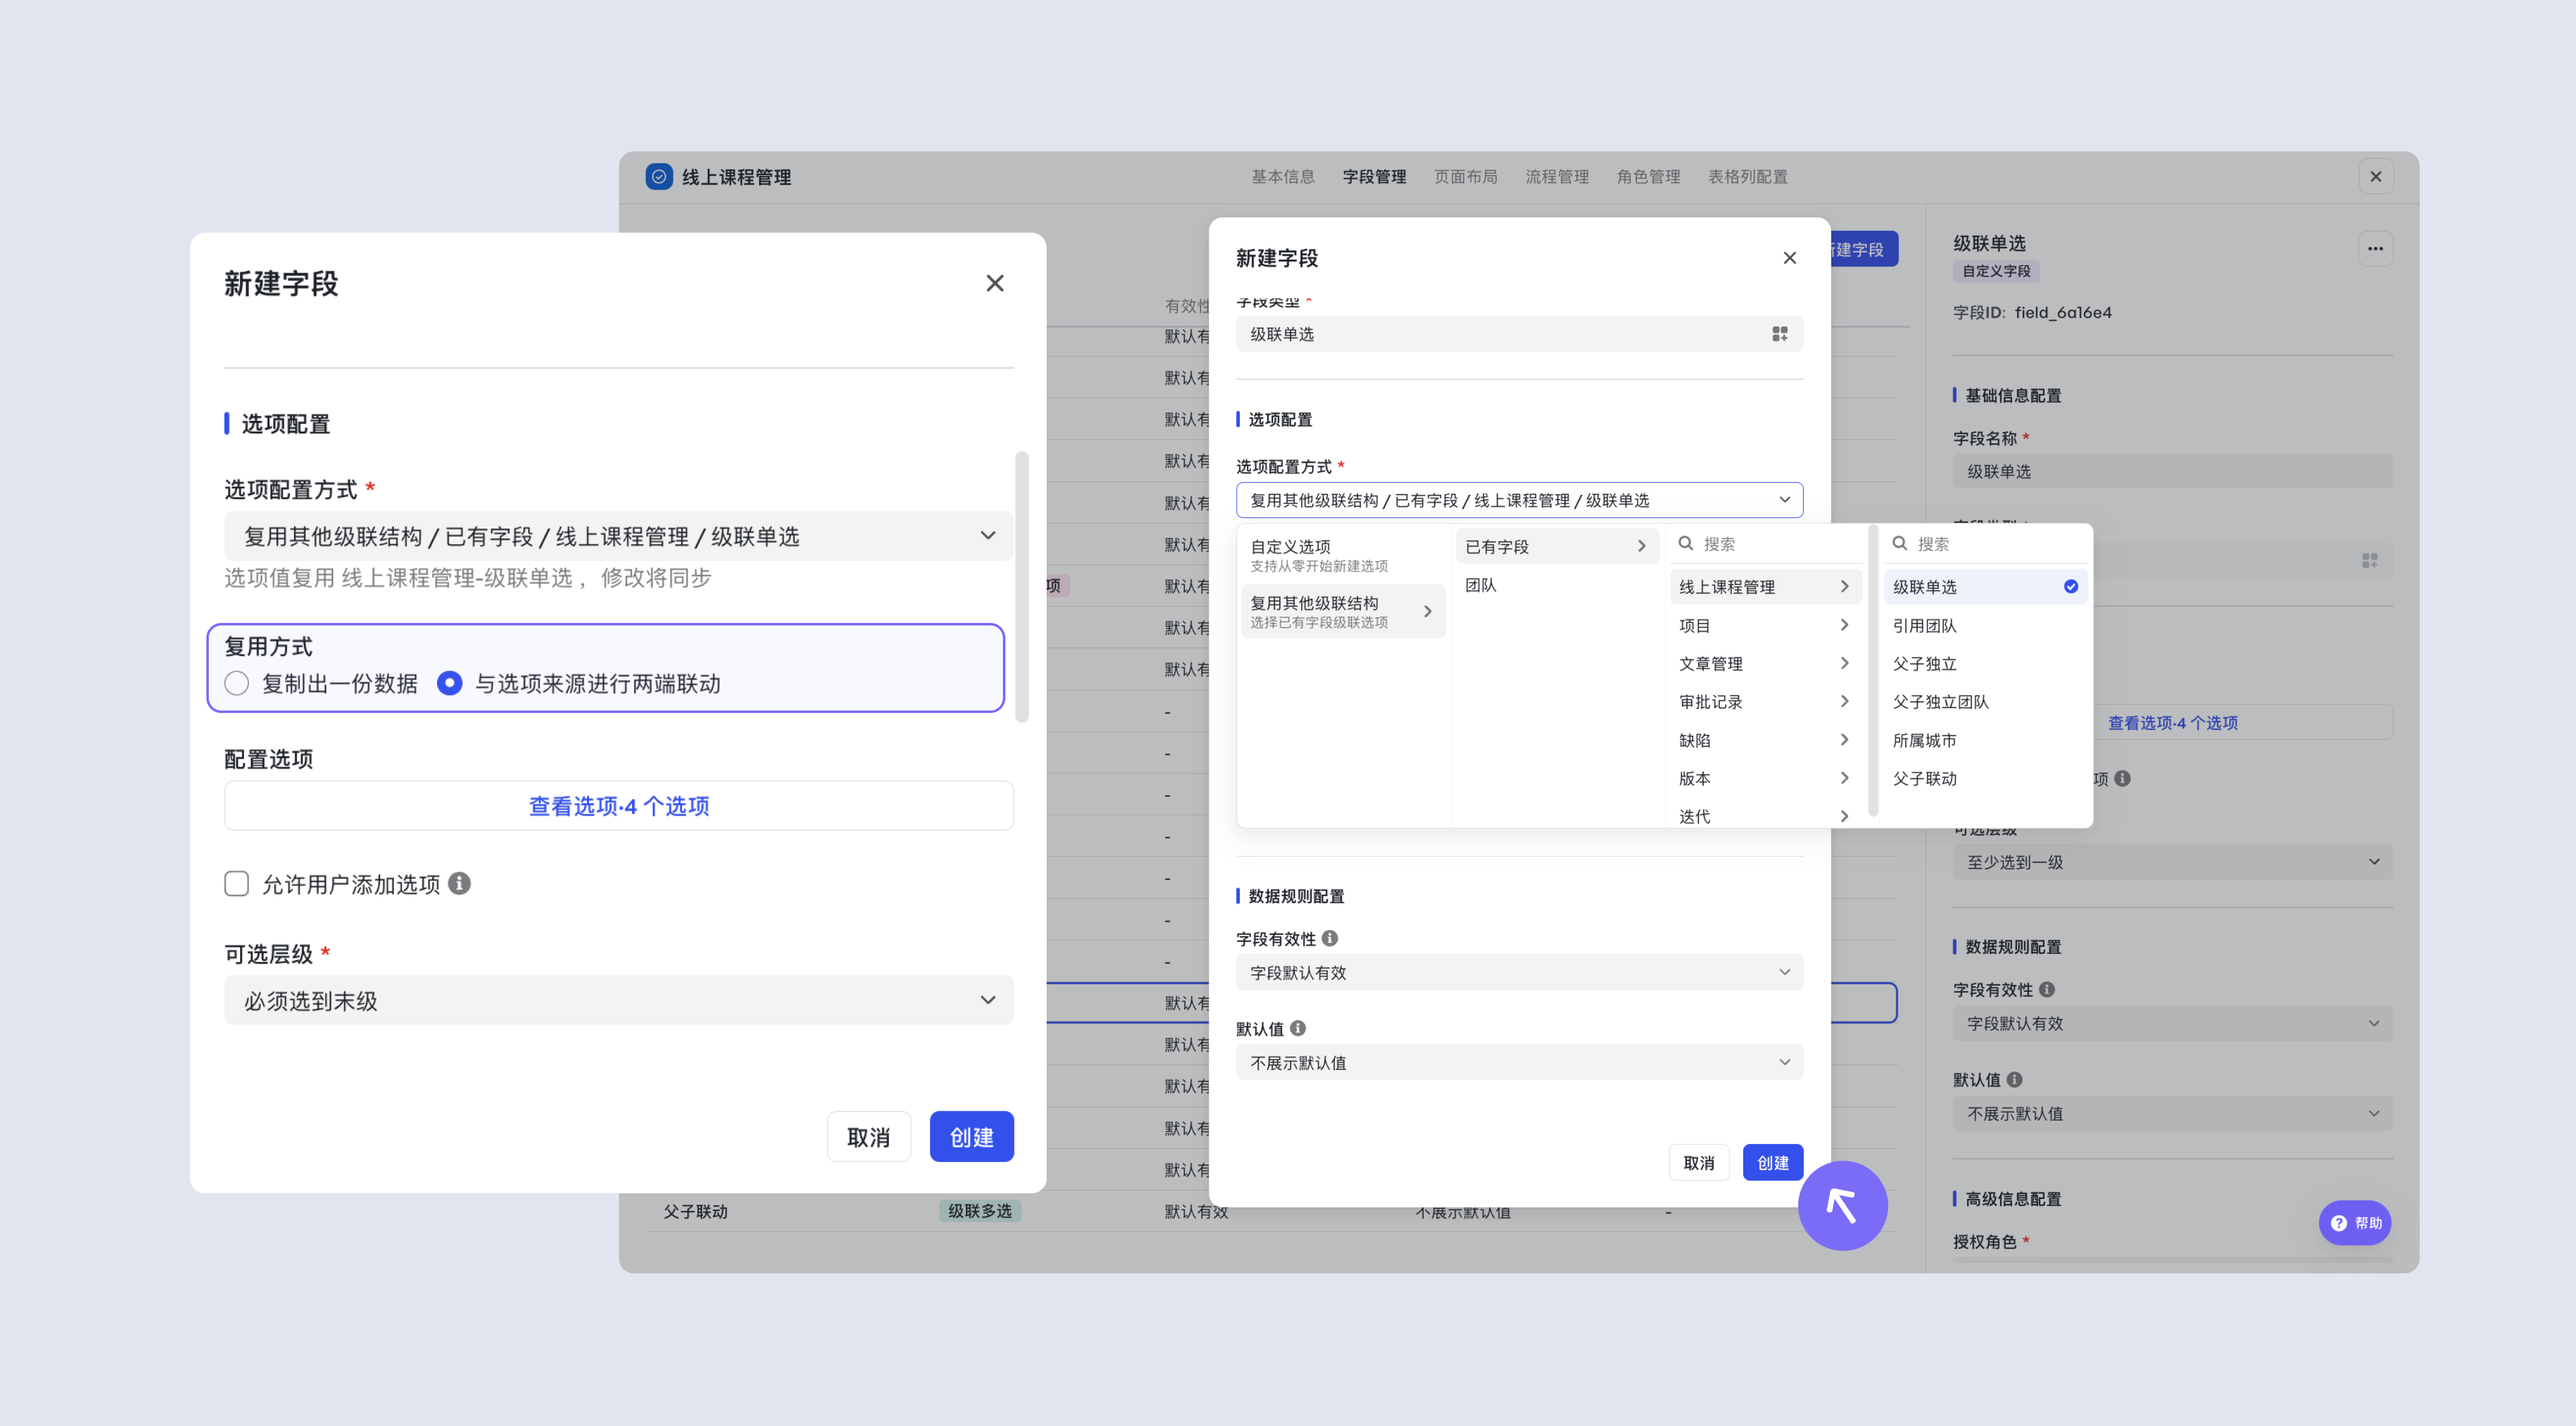Expand the 版本 workspace item
This screenshot has height=1426, width=2576.
[x=1765, y=778]
